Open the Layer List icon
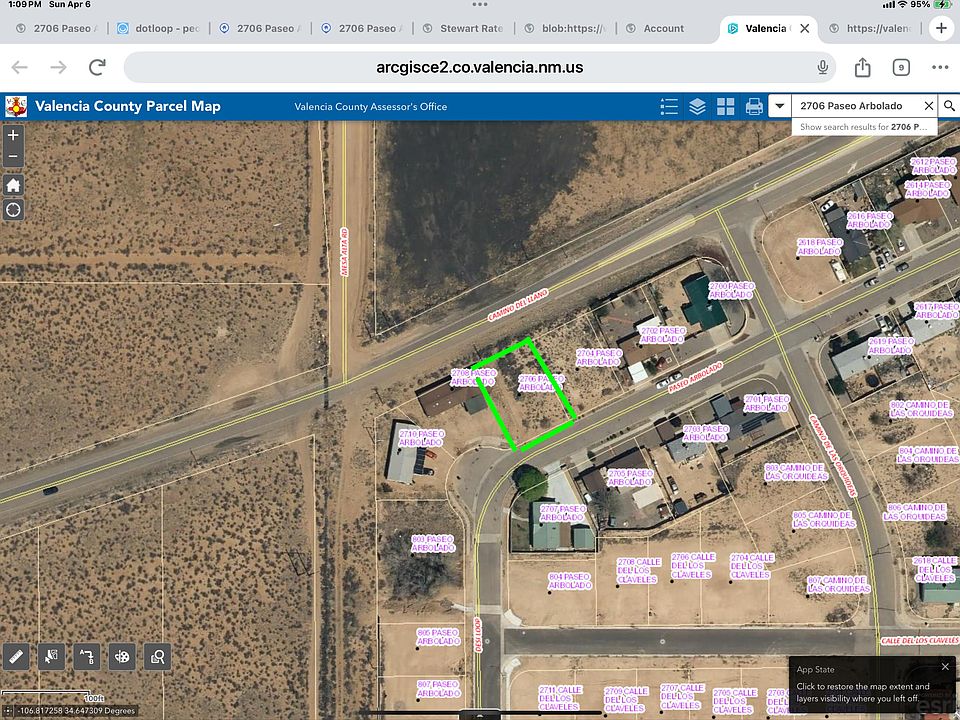The height and width of the screenshot is (720, 960). [x=697, y=107]
